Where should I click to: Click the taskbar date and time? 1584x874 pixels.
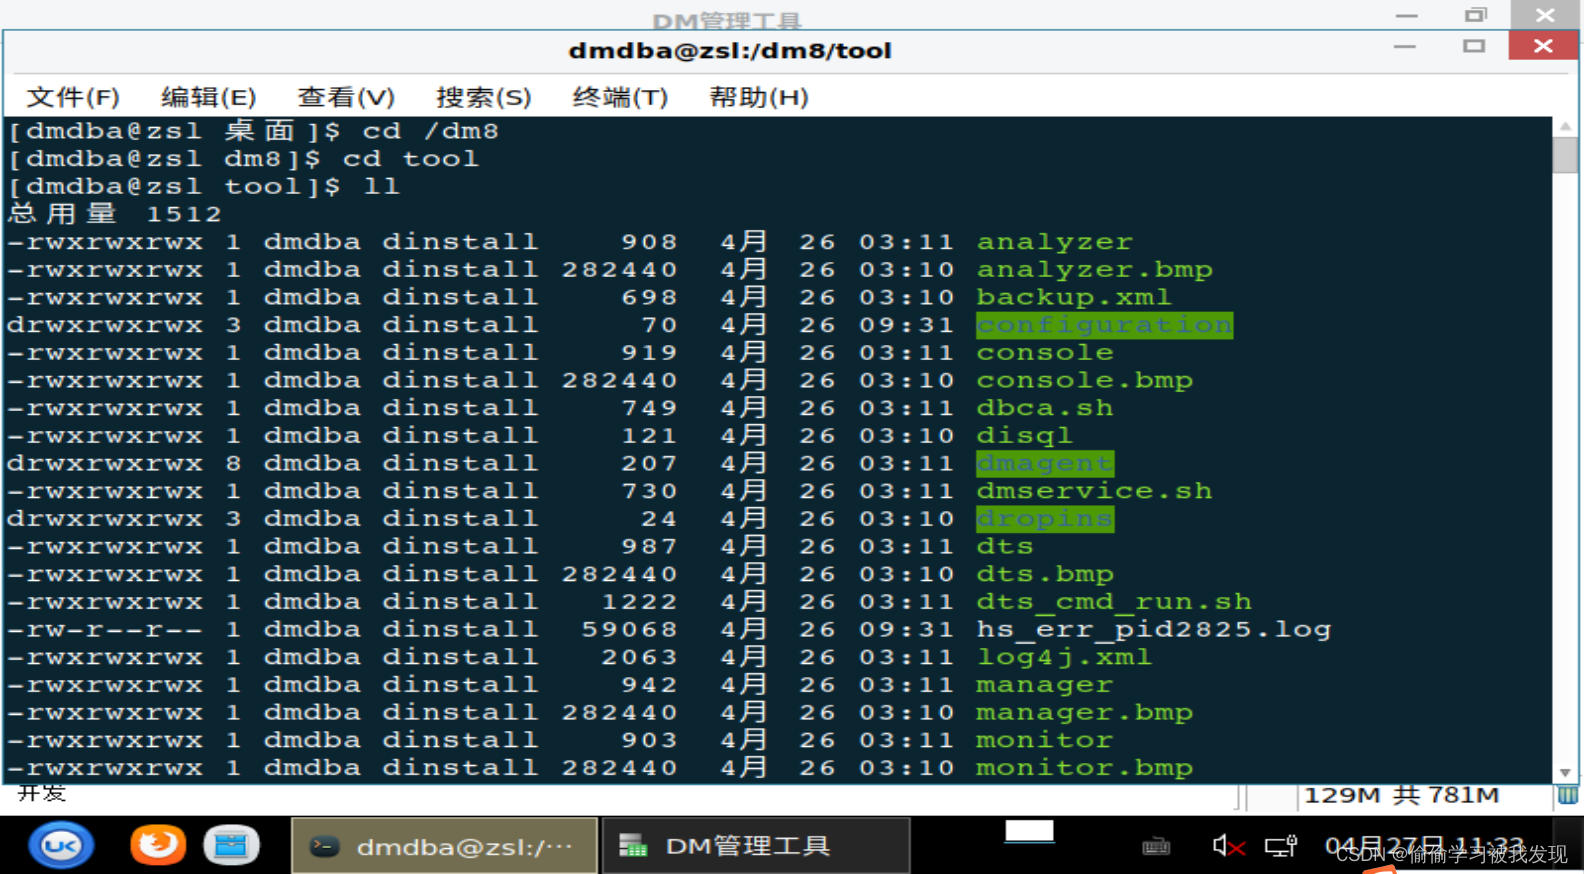point(1424,846)
